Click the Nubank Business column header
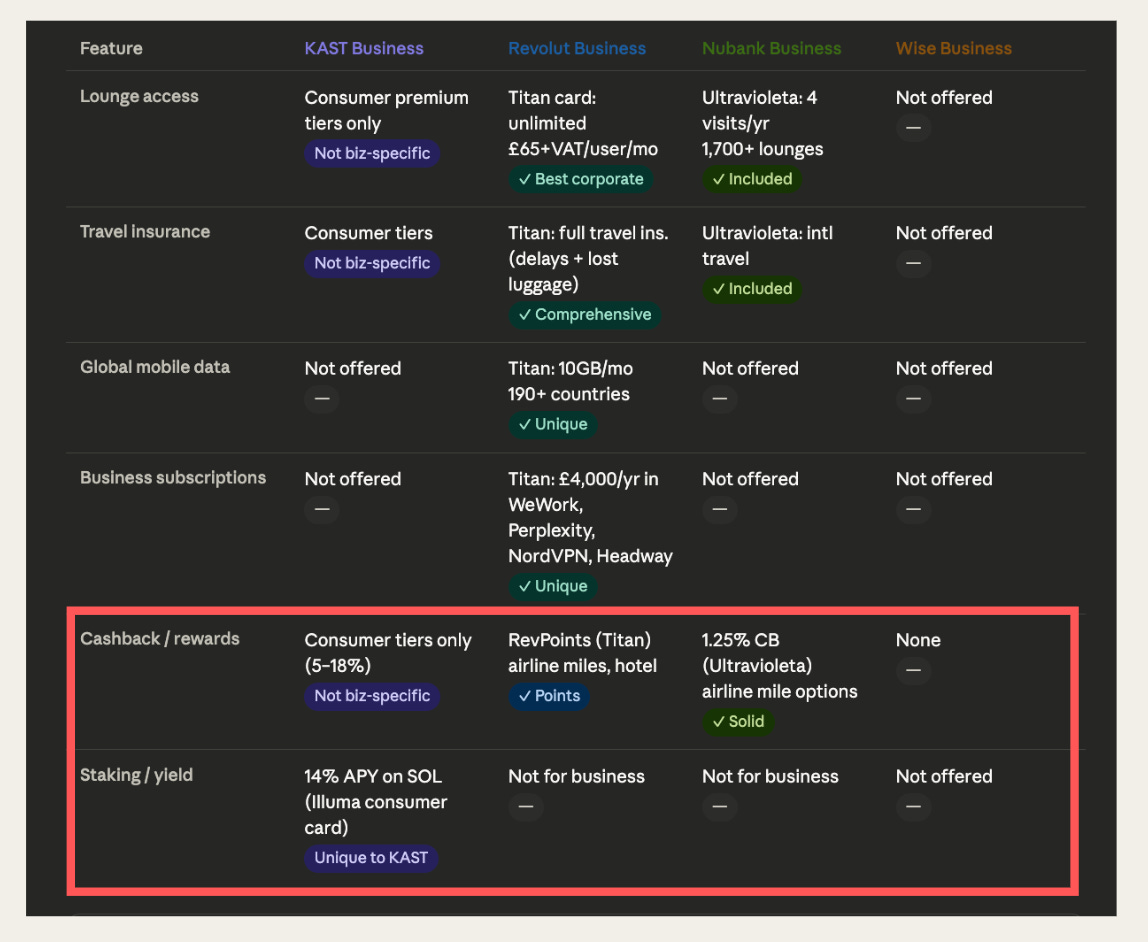Viewport: 1148px width, 942px height. [x=772, y=48]
